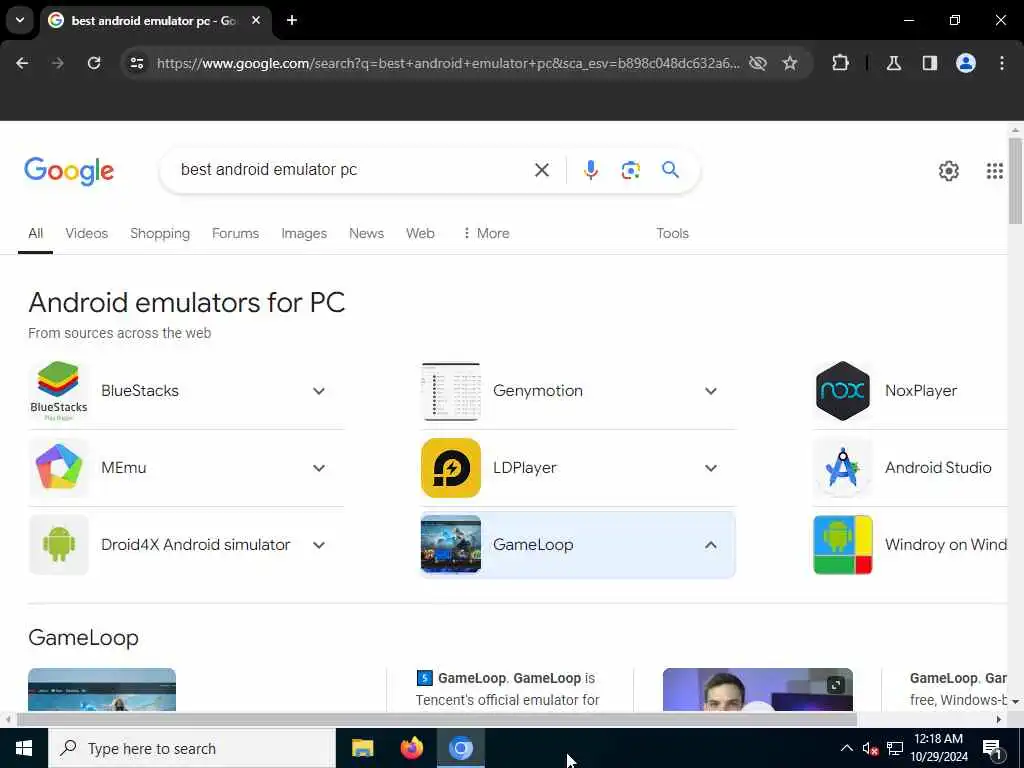Image resolution: width=1024 pixels, height=768 pixels.
Task: Select the LDPlayer label
Action: [x=525, y=468]
